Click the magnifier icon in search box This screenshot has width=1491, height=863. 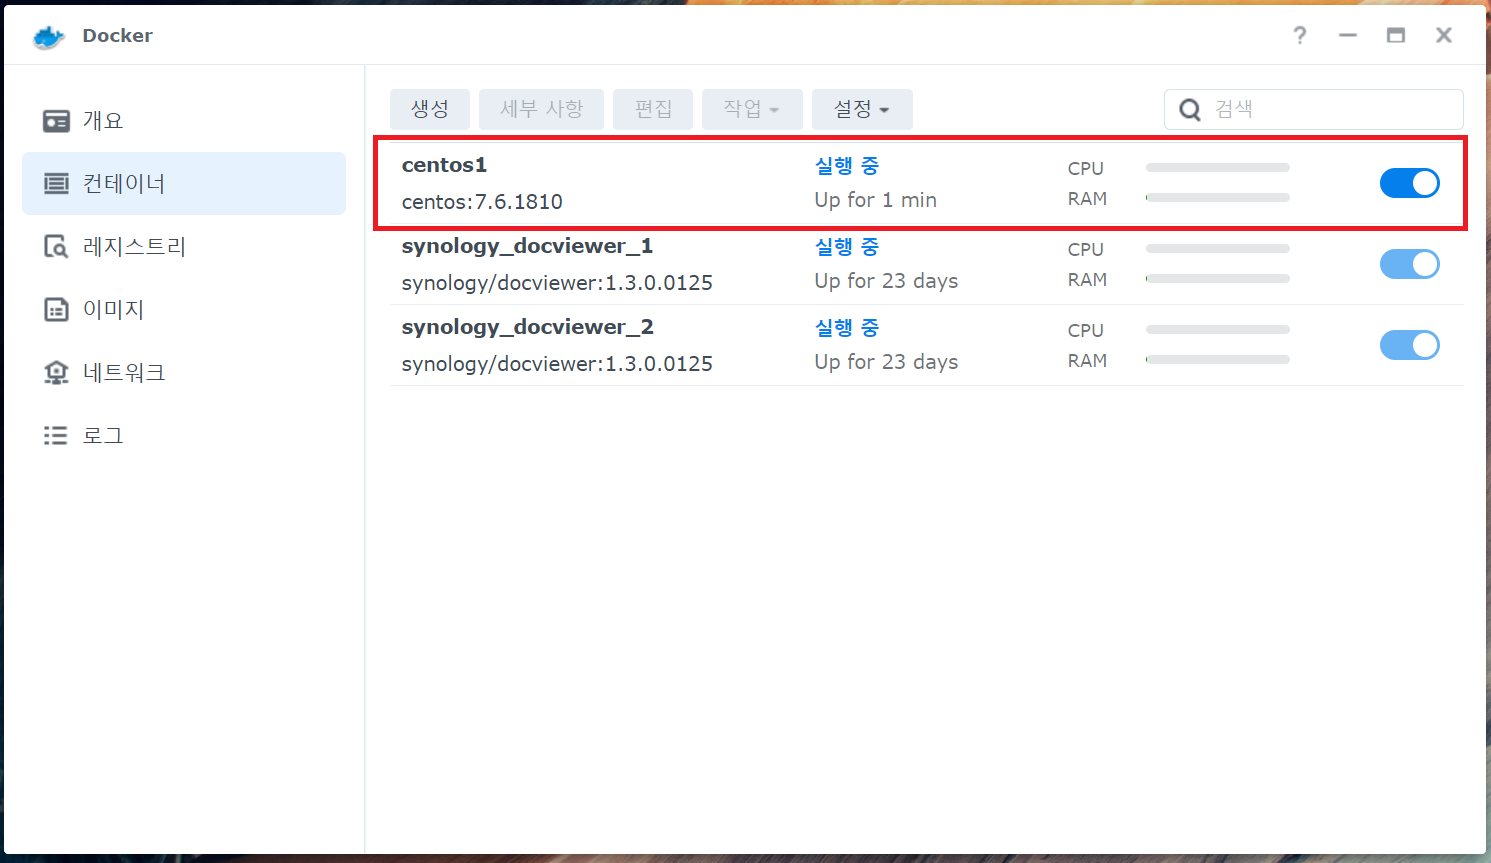1190,110
